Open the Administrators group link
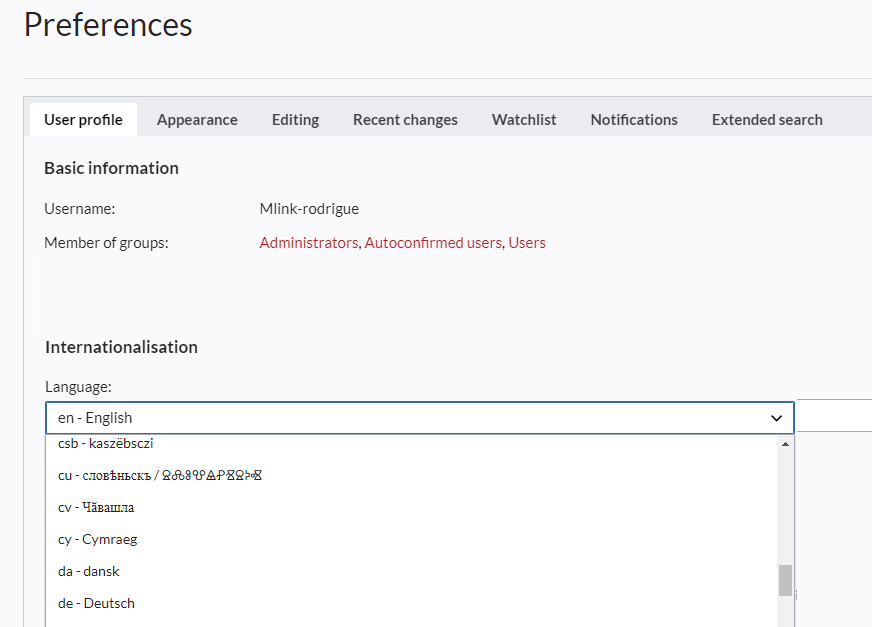The width and height of the screenshot is (872, 627). pos(308,243)
